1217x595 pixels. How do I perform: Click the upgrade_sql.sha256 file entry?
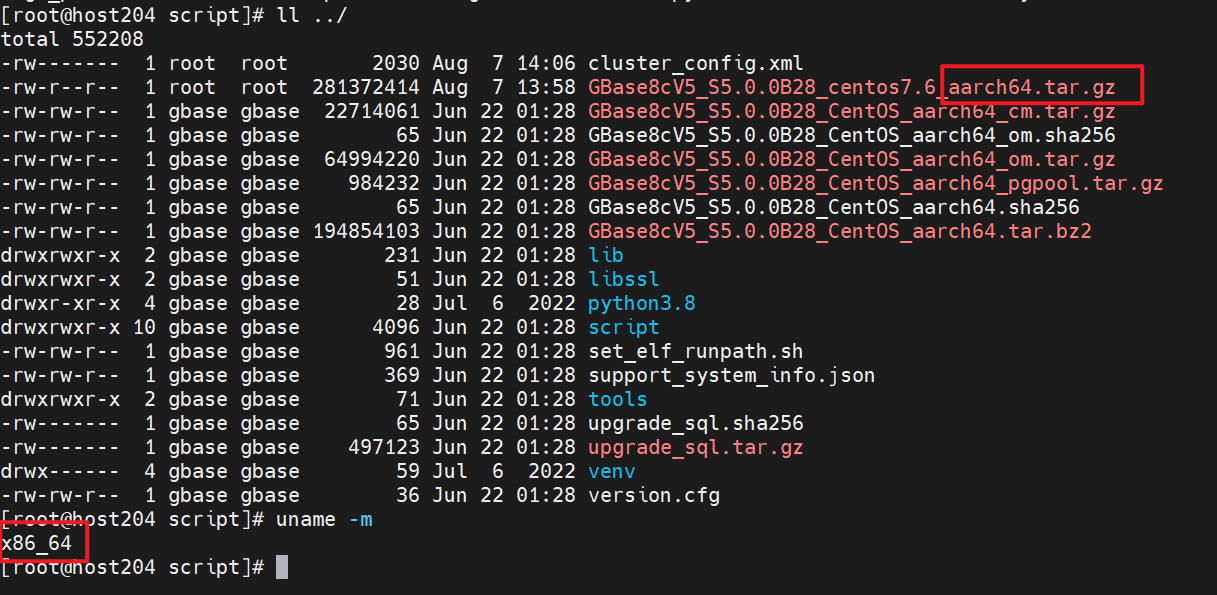(x=696, y=423)
